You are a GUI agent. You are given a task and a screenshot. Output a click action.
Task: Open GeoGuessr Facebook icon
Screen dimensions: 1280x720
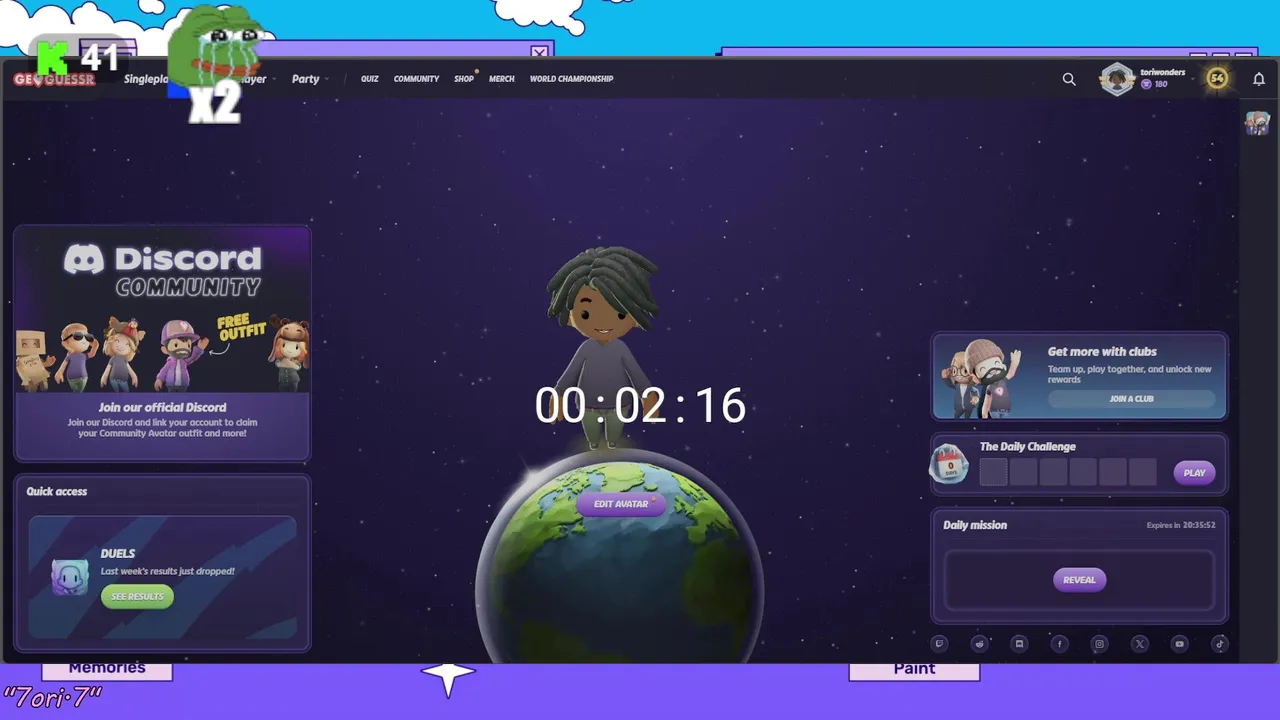(1059, 644)
